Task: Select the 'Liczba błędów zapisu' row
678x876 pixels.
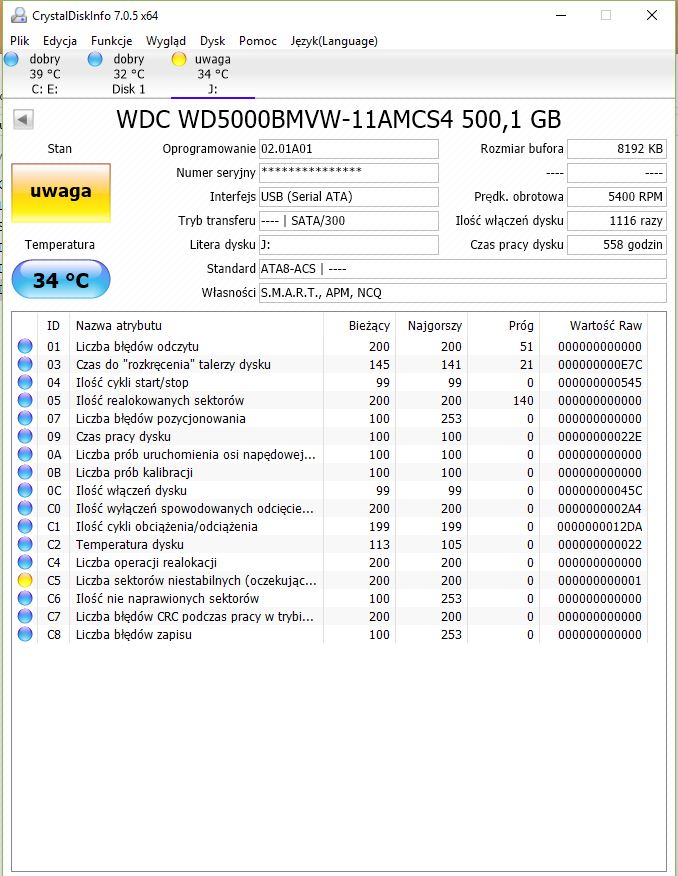Action: click(330, 634)
